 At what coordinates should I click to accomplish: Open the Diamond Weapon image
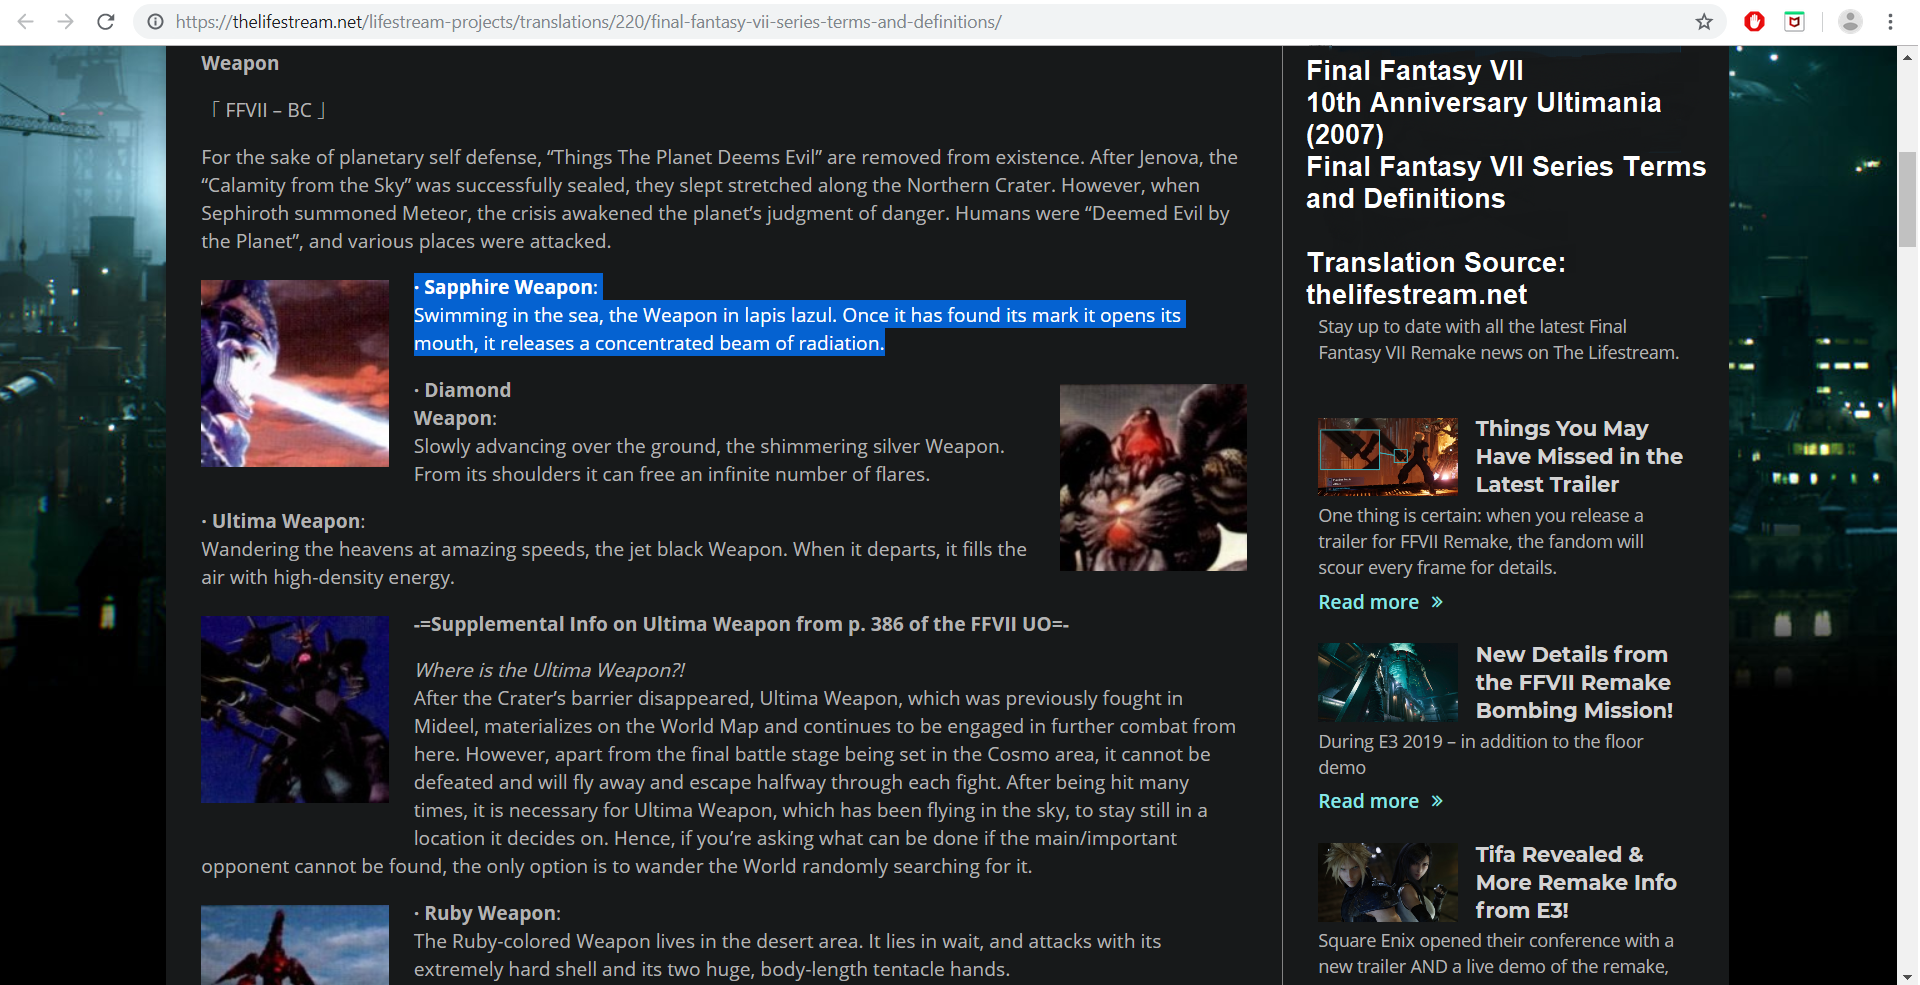tap(1153, 477)
